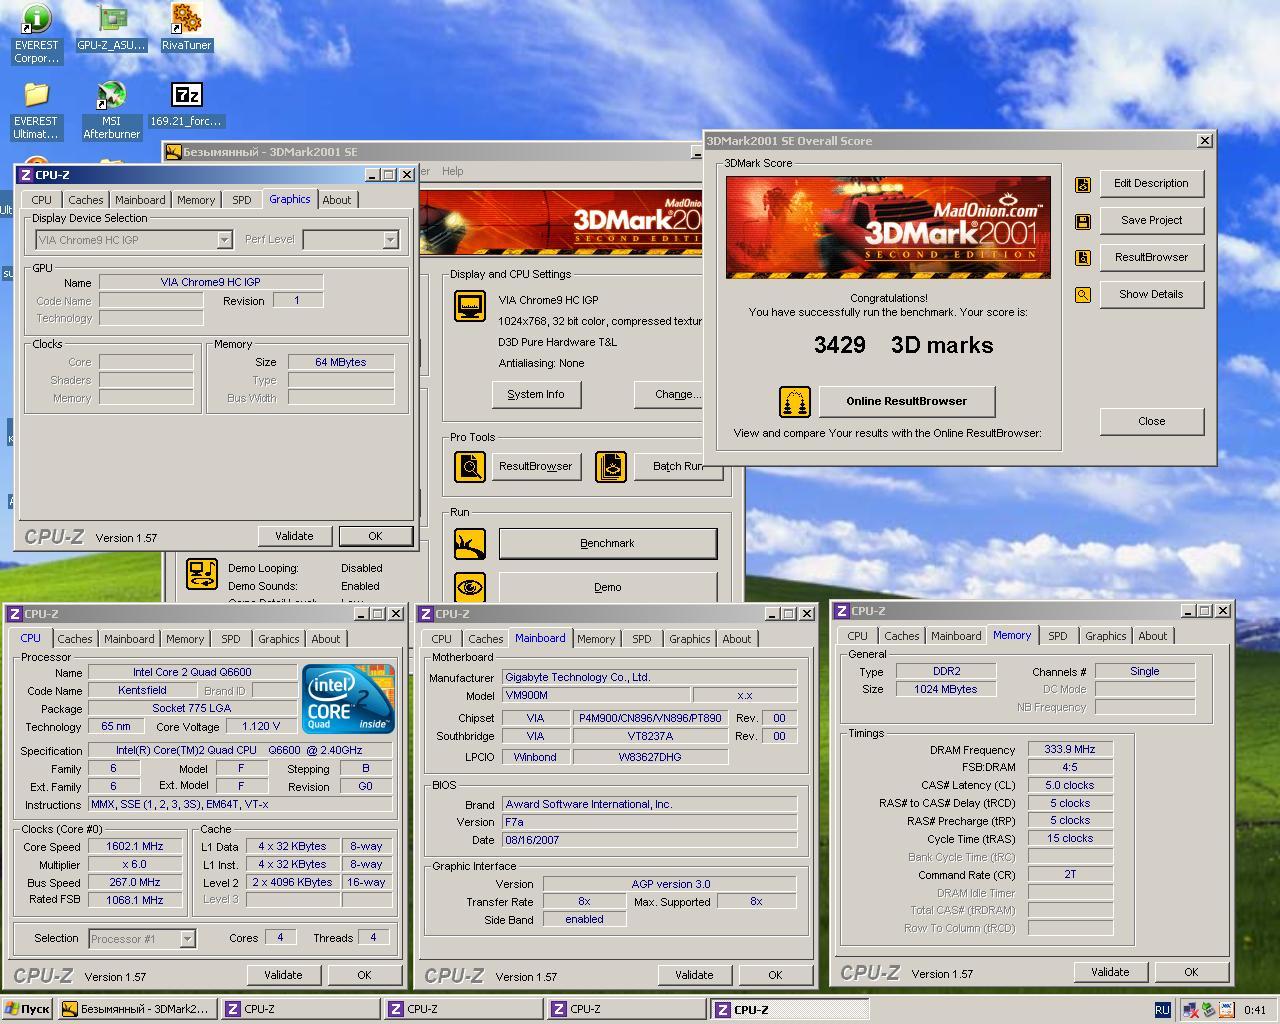The image size is (1280, 1024).
Task: Click the demo options icon beside Demo Looping
Action: click(202, 574)
